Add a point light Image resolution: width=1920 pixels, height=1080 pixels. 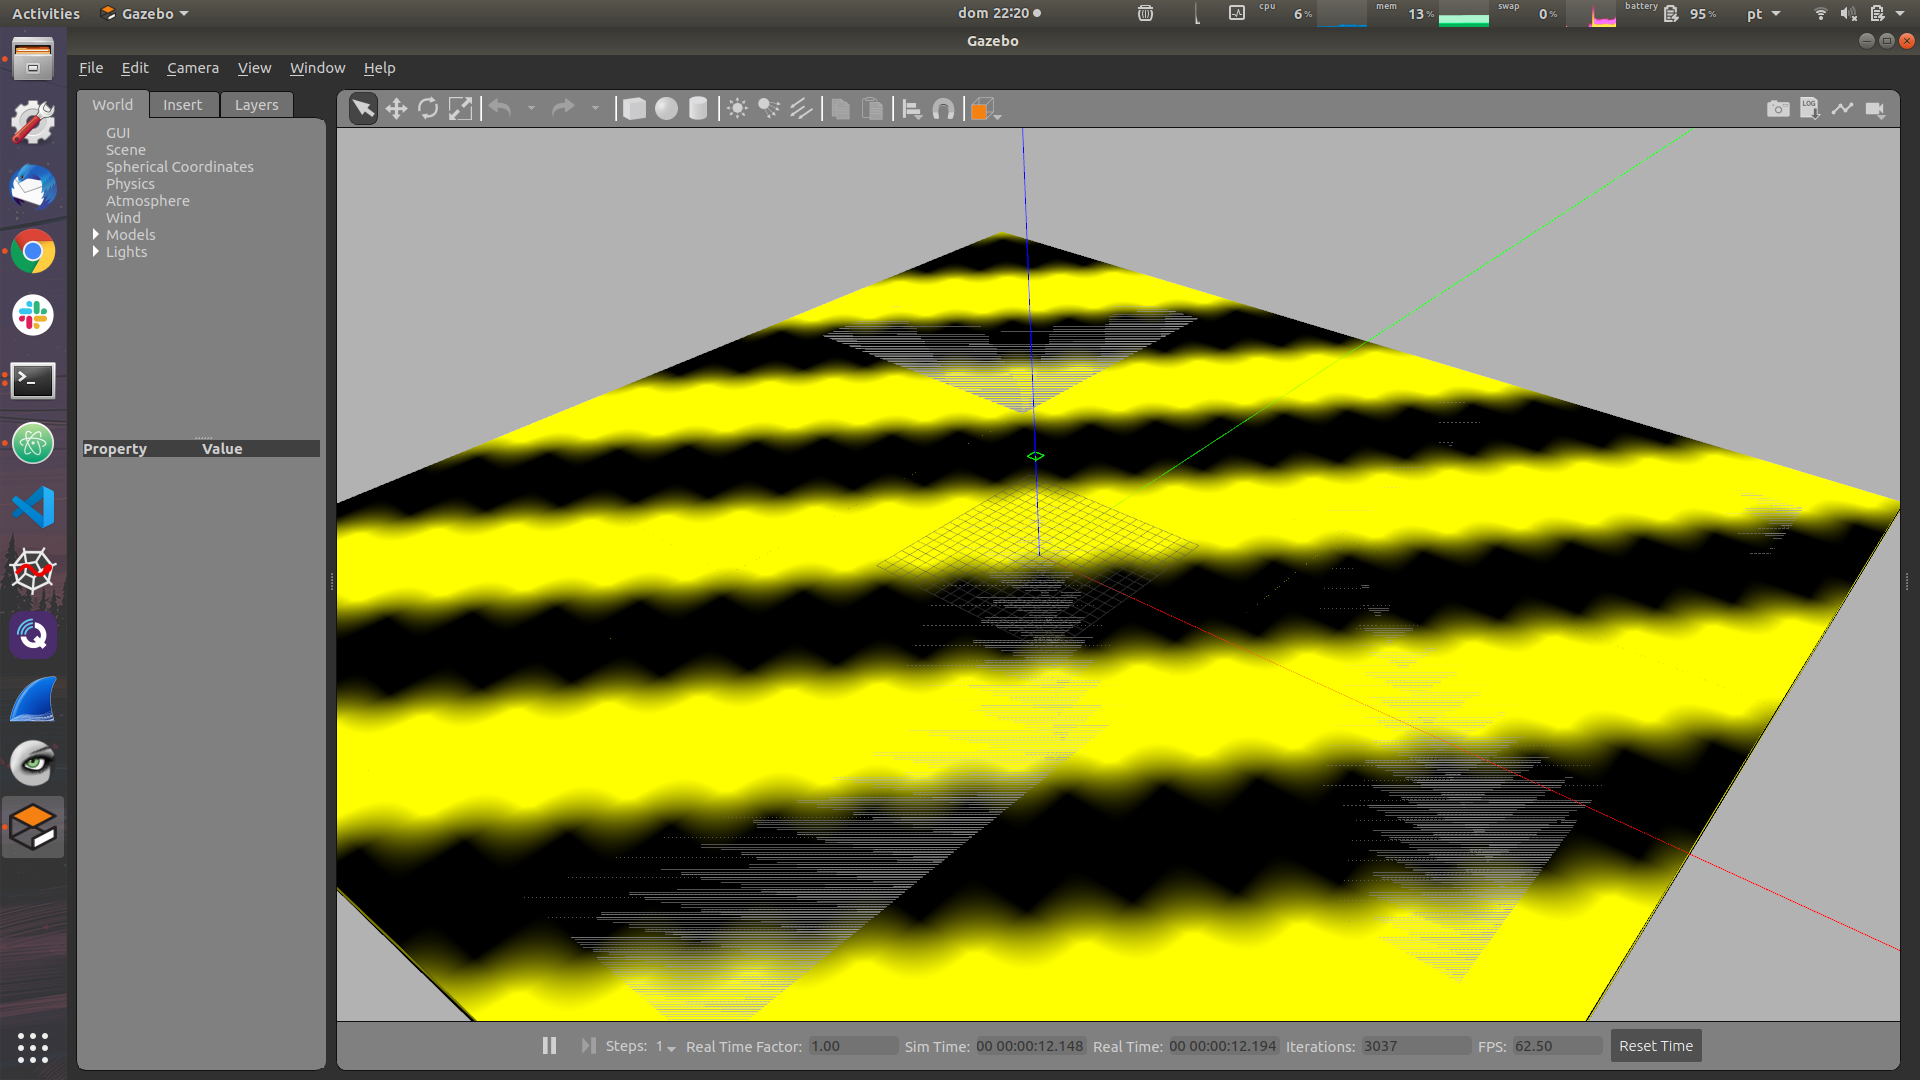click(737, 109)
